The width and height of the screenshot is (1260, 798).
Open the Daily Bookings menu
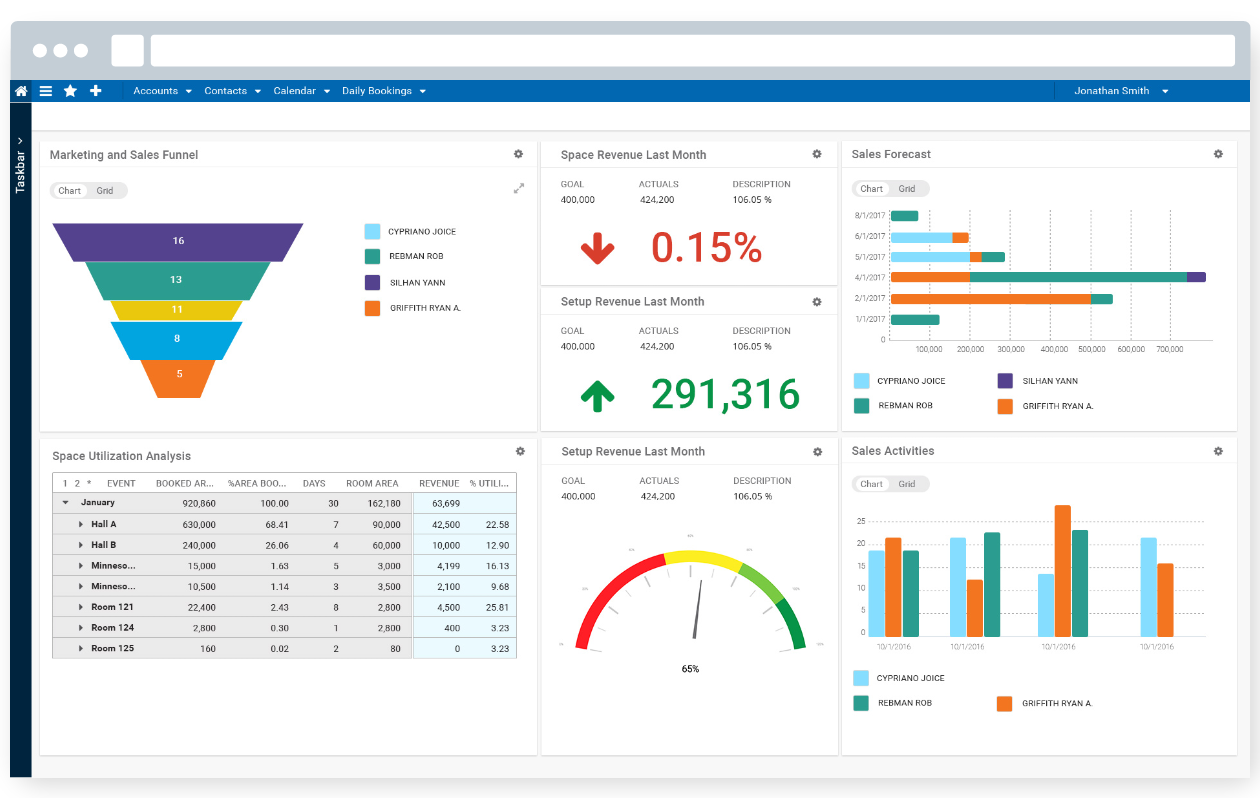383,91
